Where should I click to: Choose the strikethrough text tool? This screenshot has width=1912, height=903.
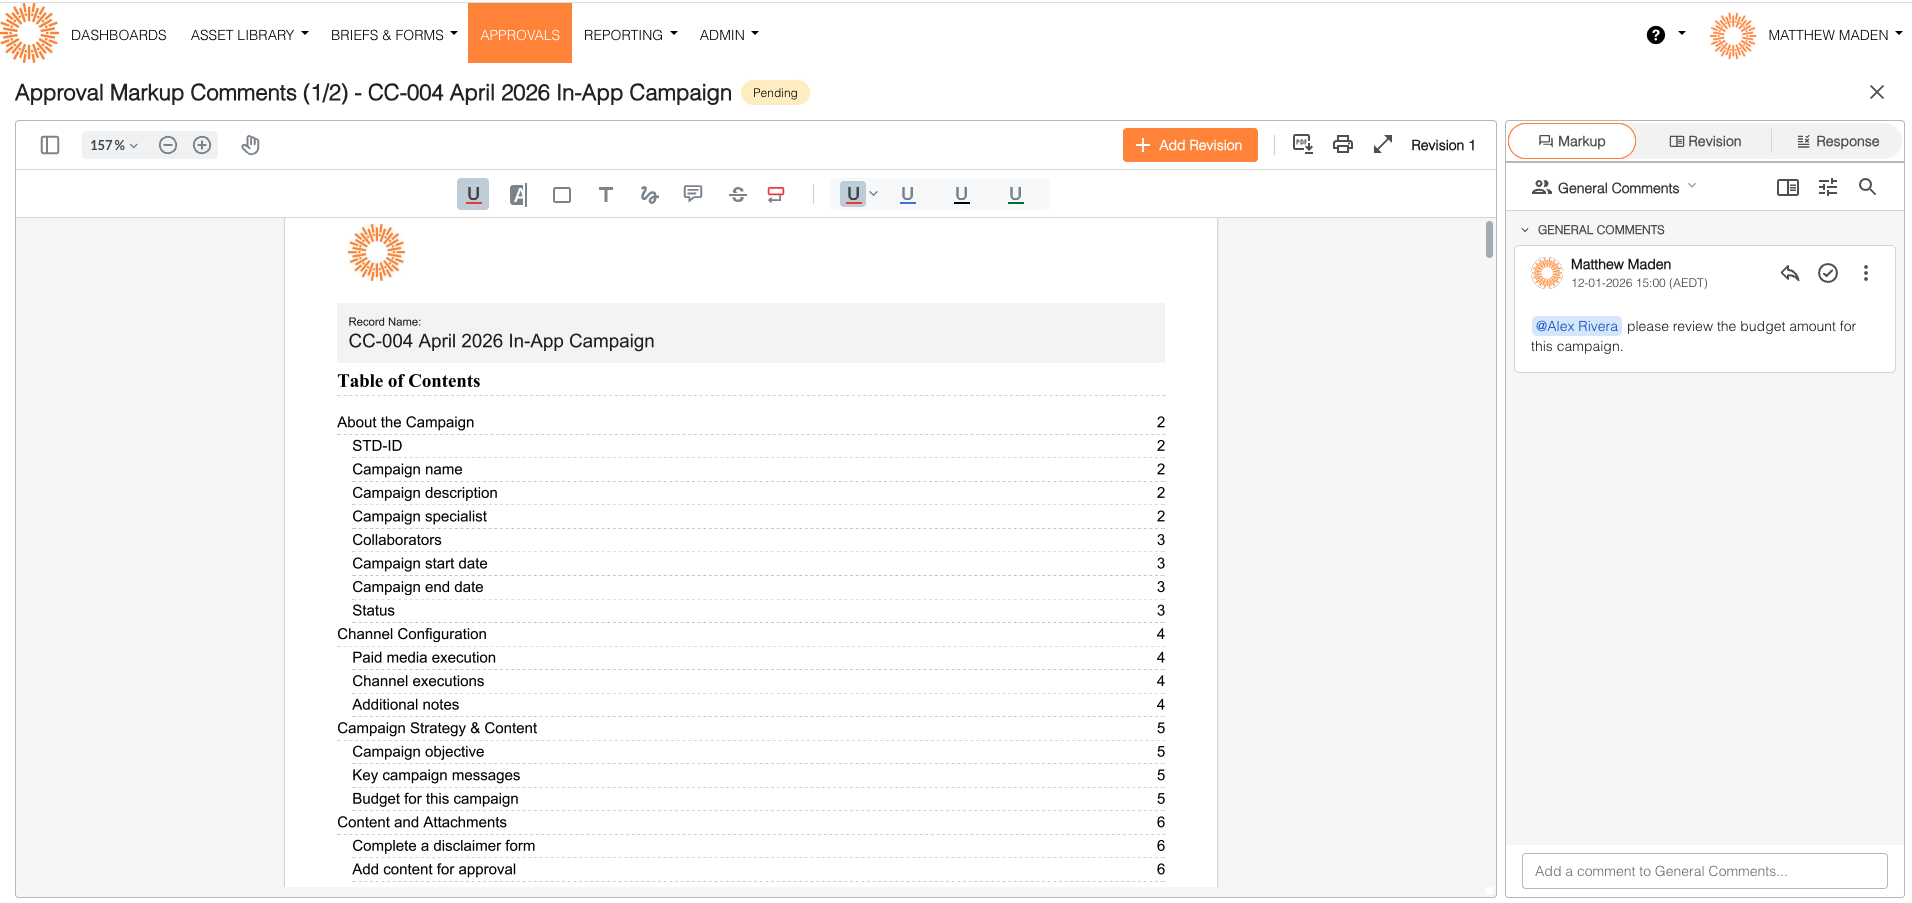tap(738, 195)
